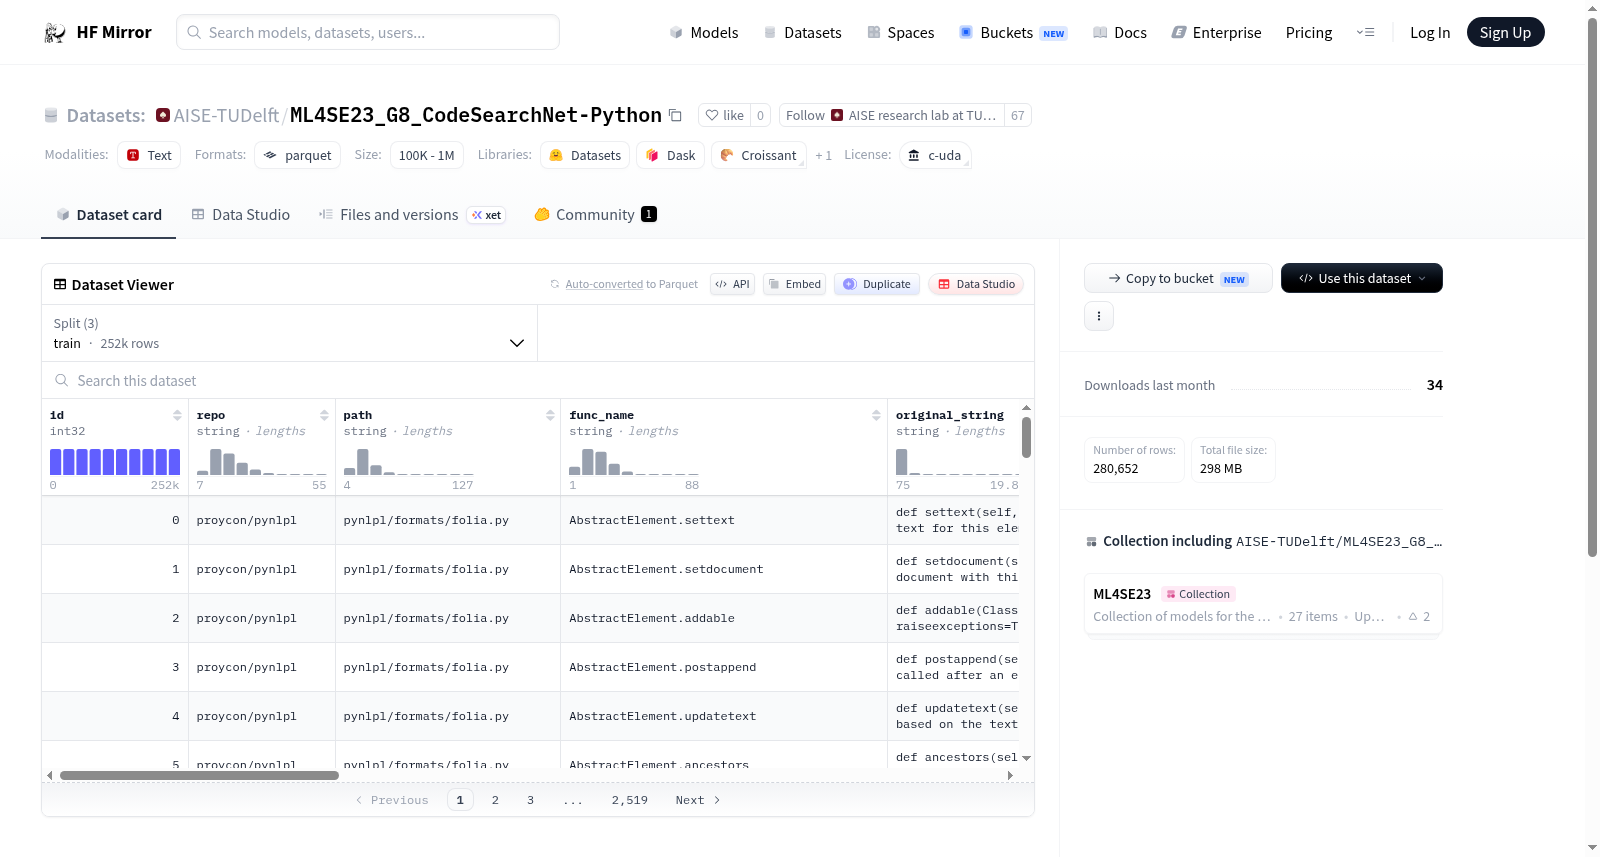The height and width of the screenshot is (857, 1600).
Task: Sort the repo column
Action: [324, 415]
